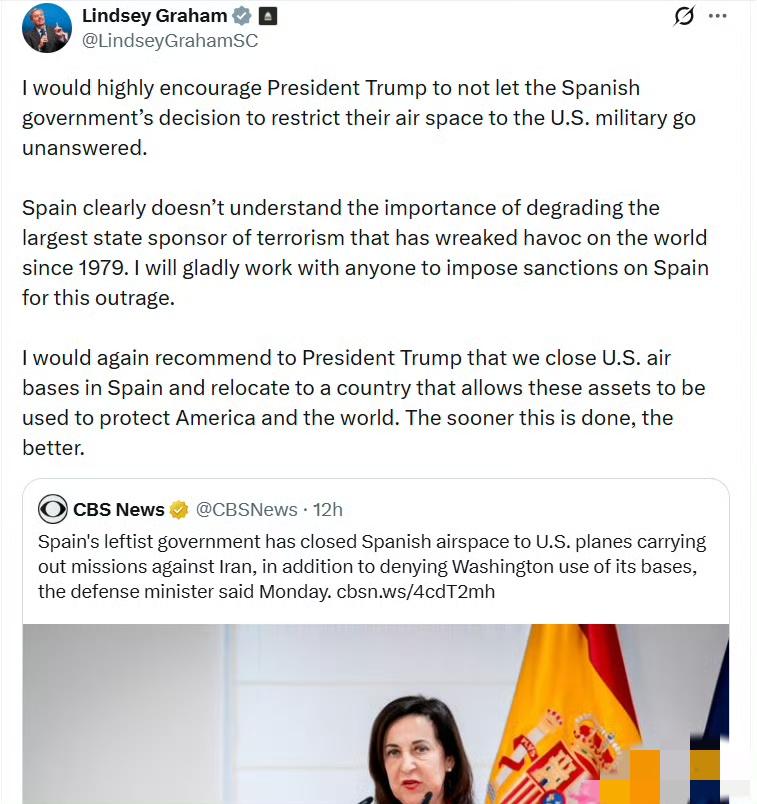Click the government affiliation badge icon
Viewport: 757px width, 804px height.
[267, 16]
